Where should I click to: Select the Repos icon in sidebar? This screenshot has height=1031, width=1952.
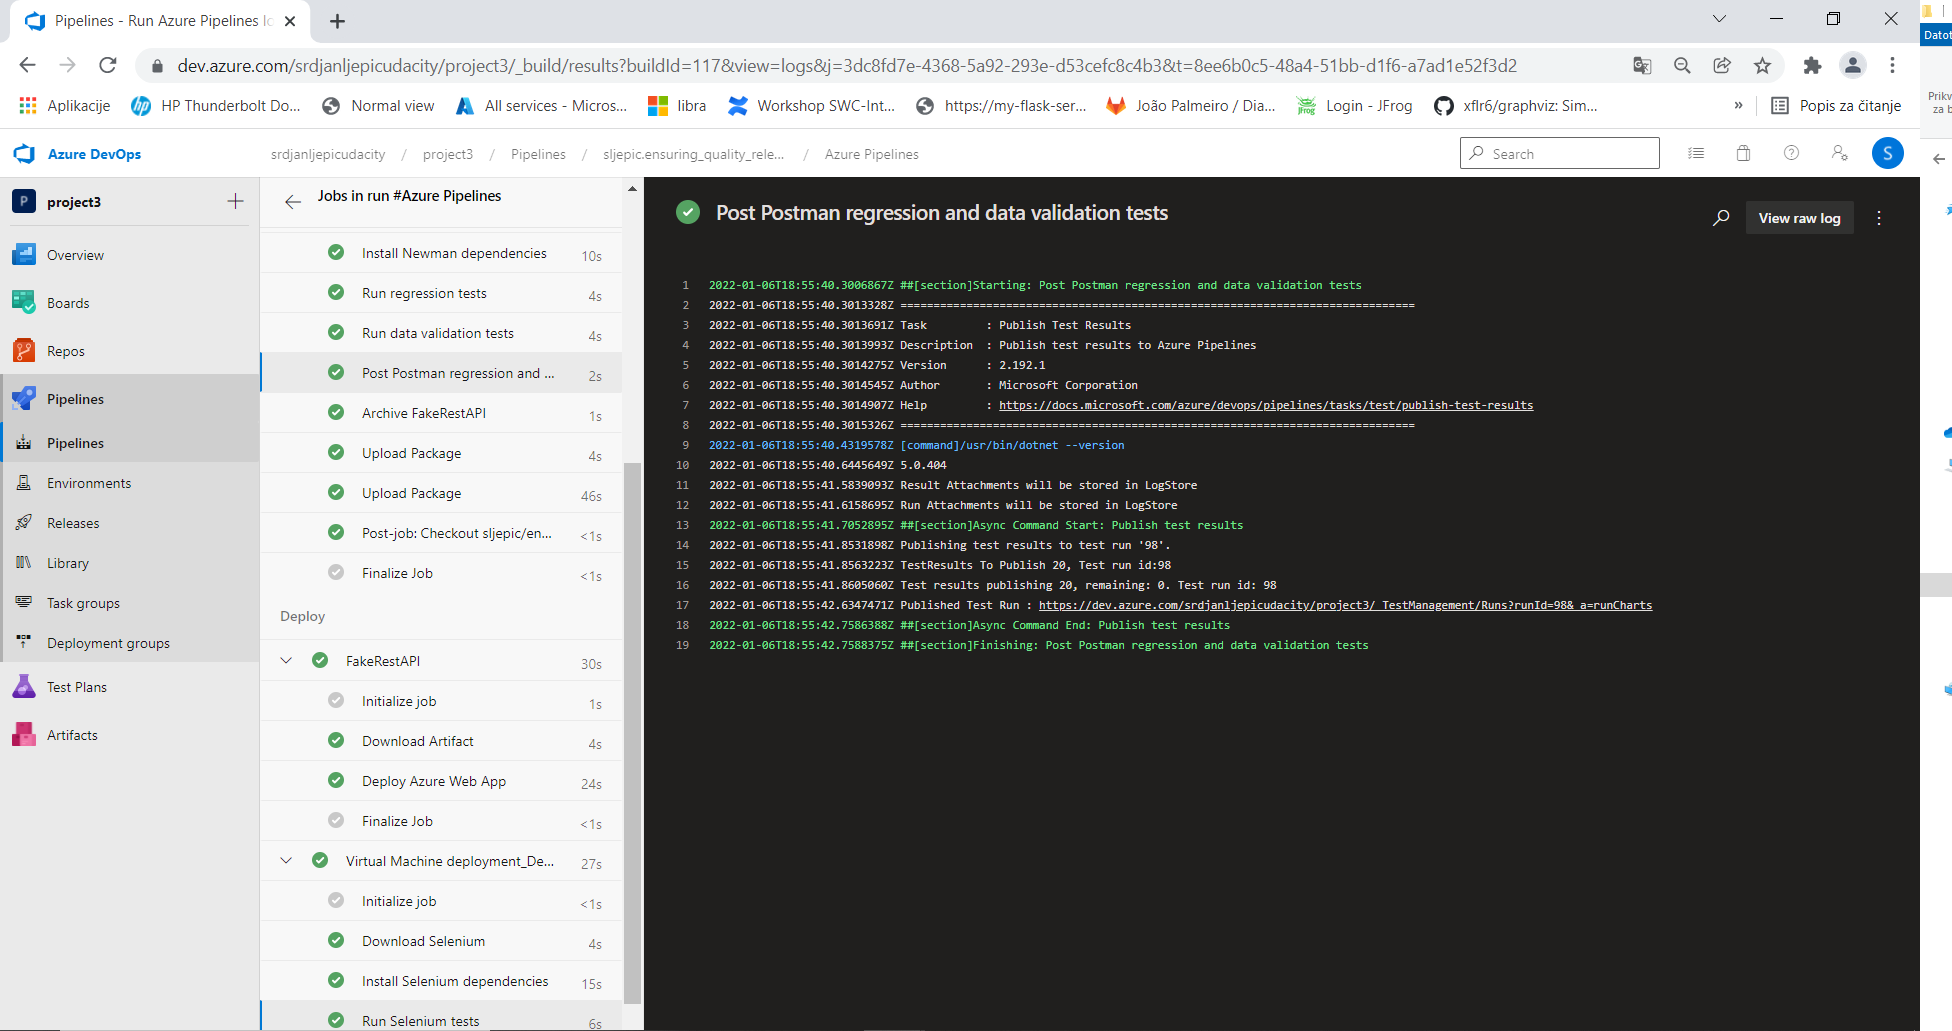23,350
